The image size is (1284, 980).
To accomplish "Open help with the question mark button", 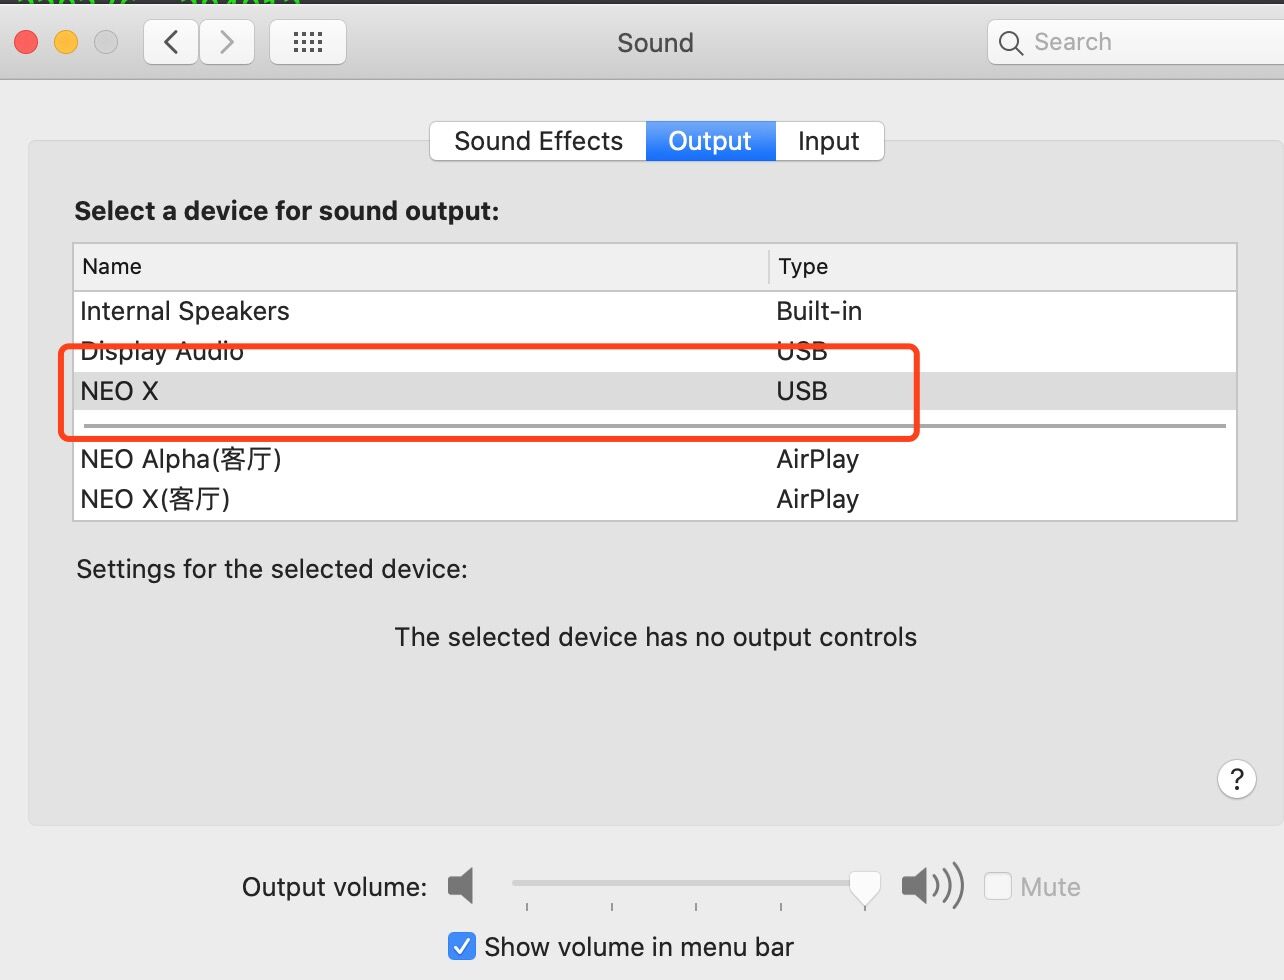I will tap(1237, 779).
